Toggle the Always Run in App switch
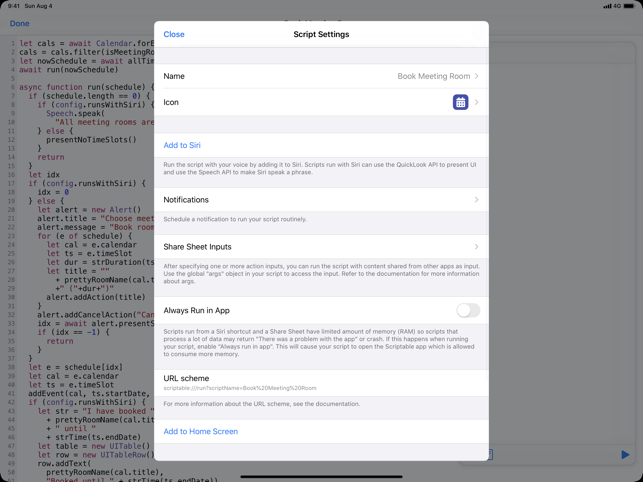 [467, 311]
